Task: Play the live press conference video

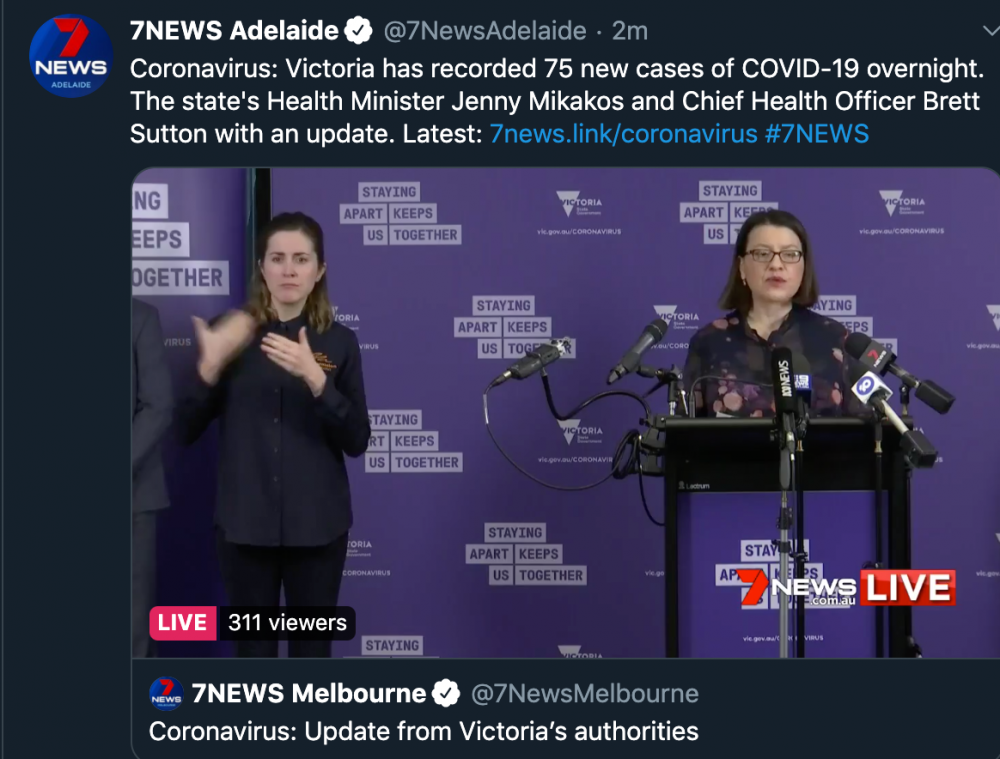Action: point(566,412)
